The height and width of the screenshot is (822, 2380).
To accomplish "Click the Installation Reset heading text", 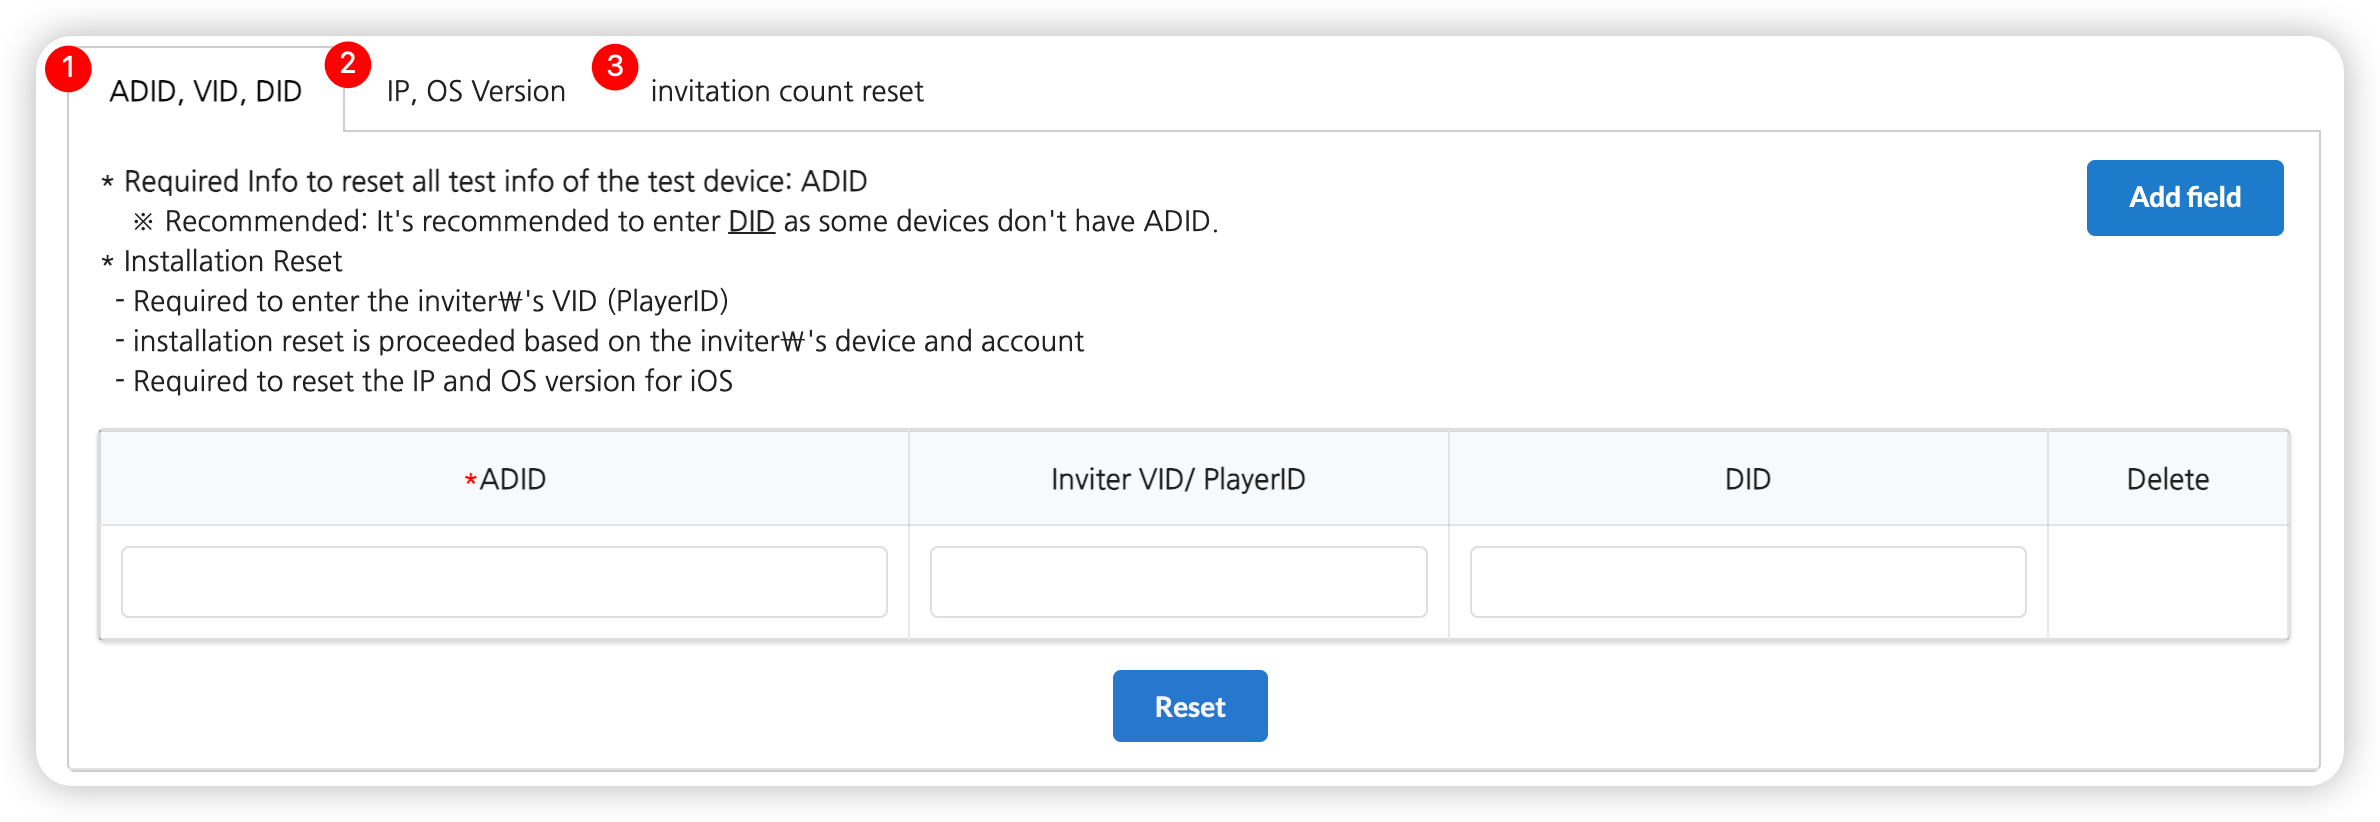I will [x=232, y=262].
